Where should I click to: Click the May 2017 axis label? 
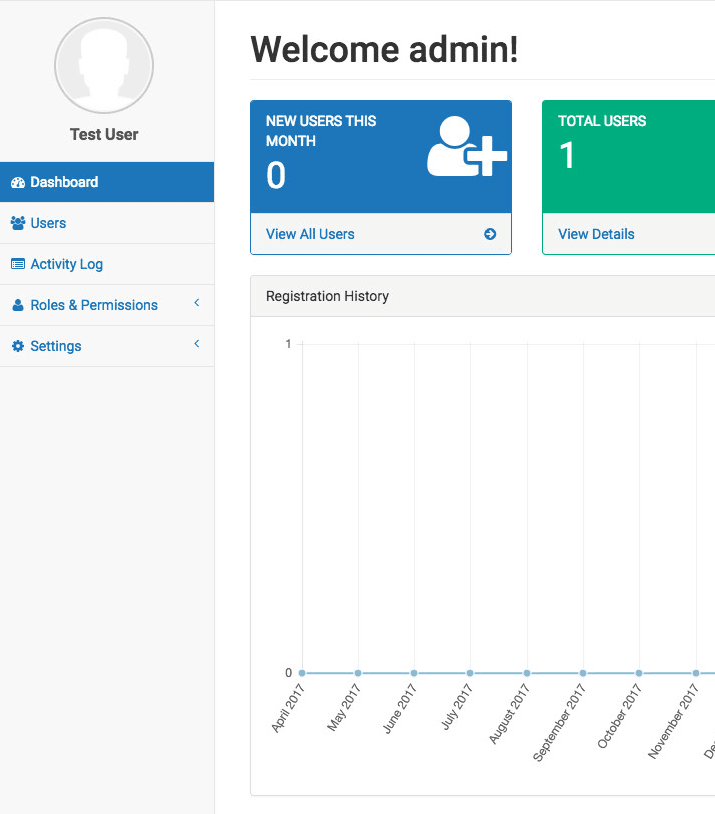[x=343, y=707]
